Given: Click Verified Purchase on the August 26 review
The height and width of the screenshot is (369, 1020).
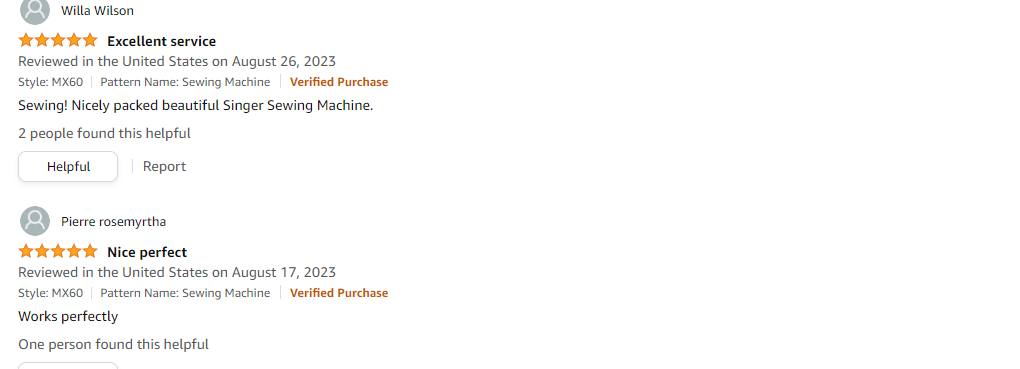Looking at the screenshot, I should pyautogui.click(x=339, y=82).
